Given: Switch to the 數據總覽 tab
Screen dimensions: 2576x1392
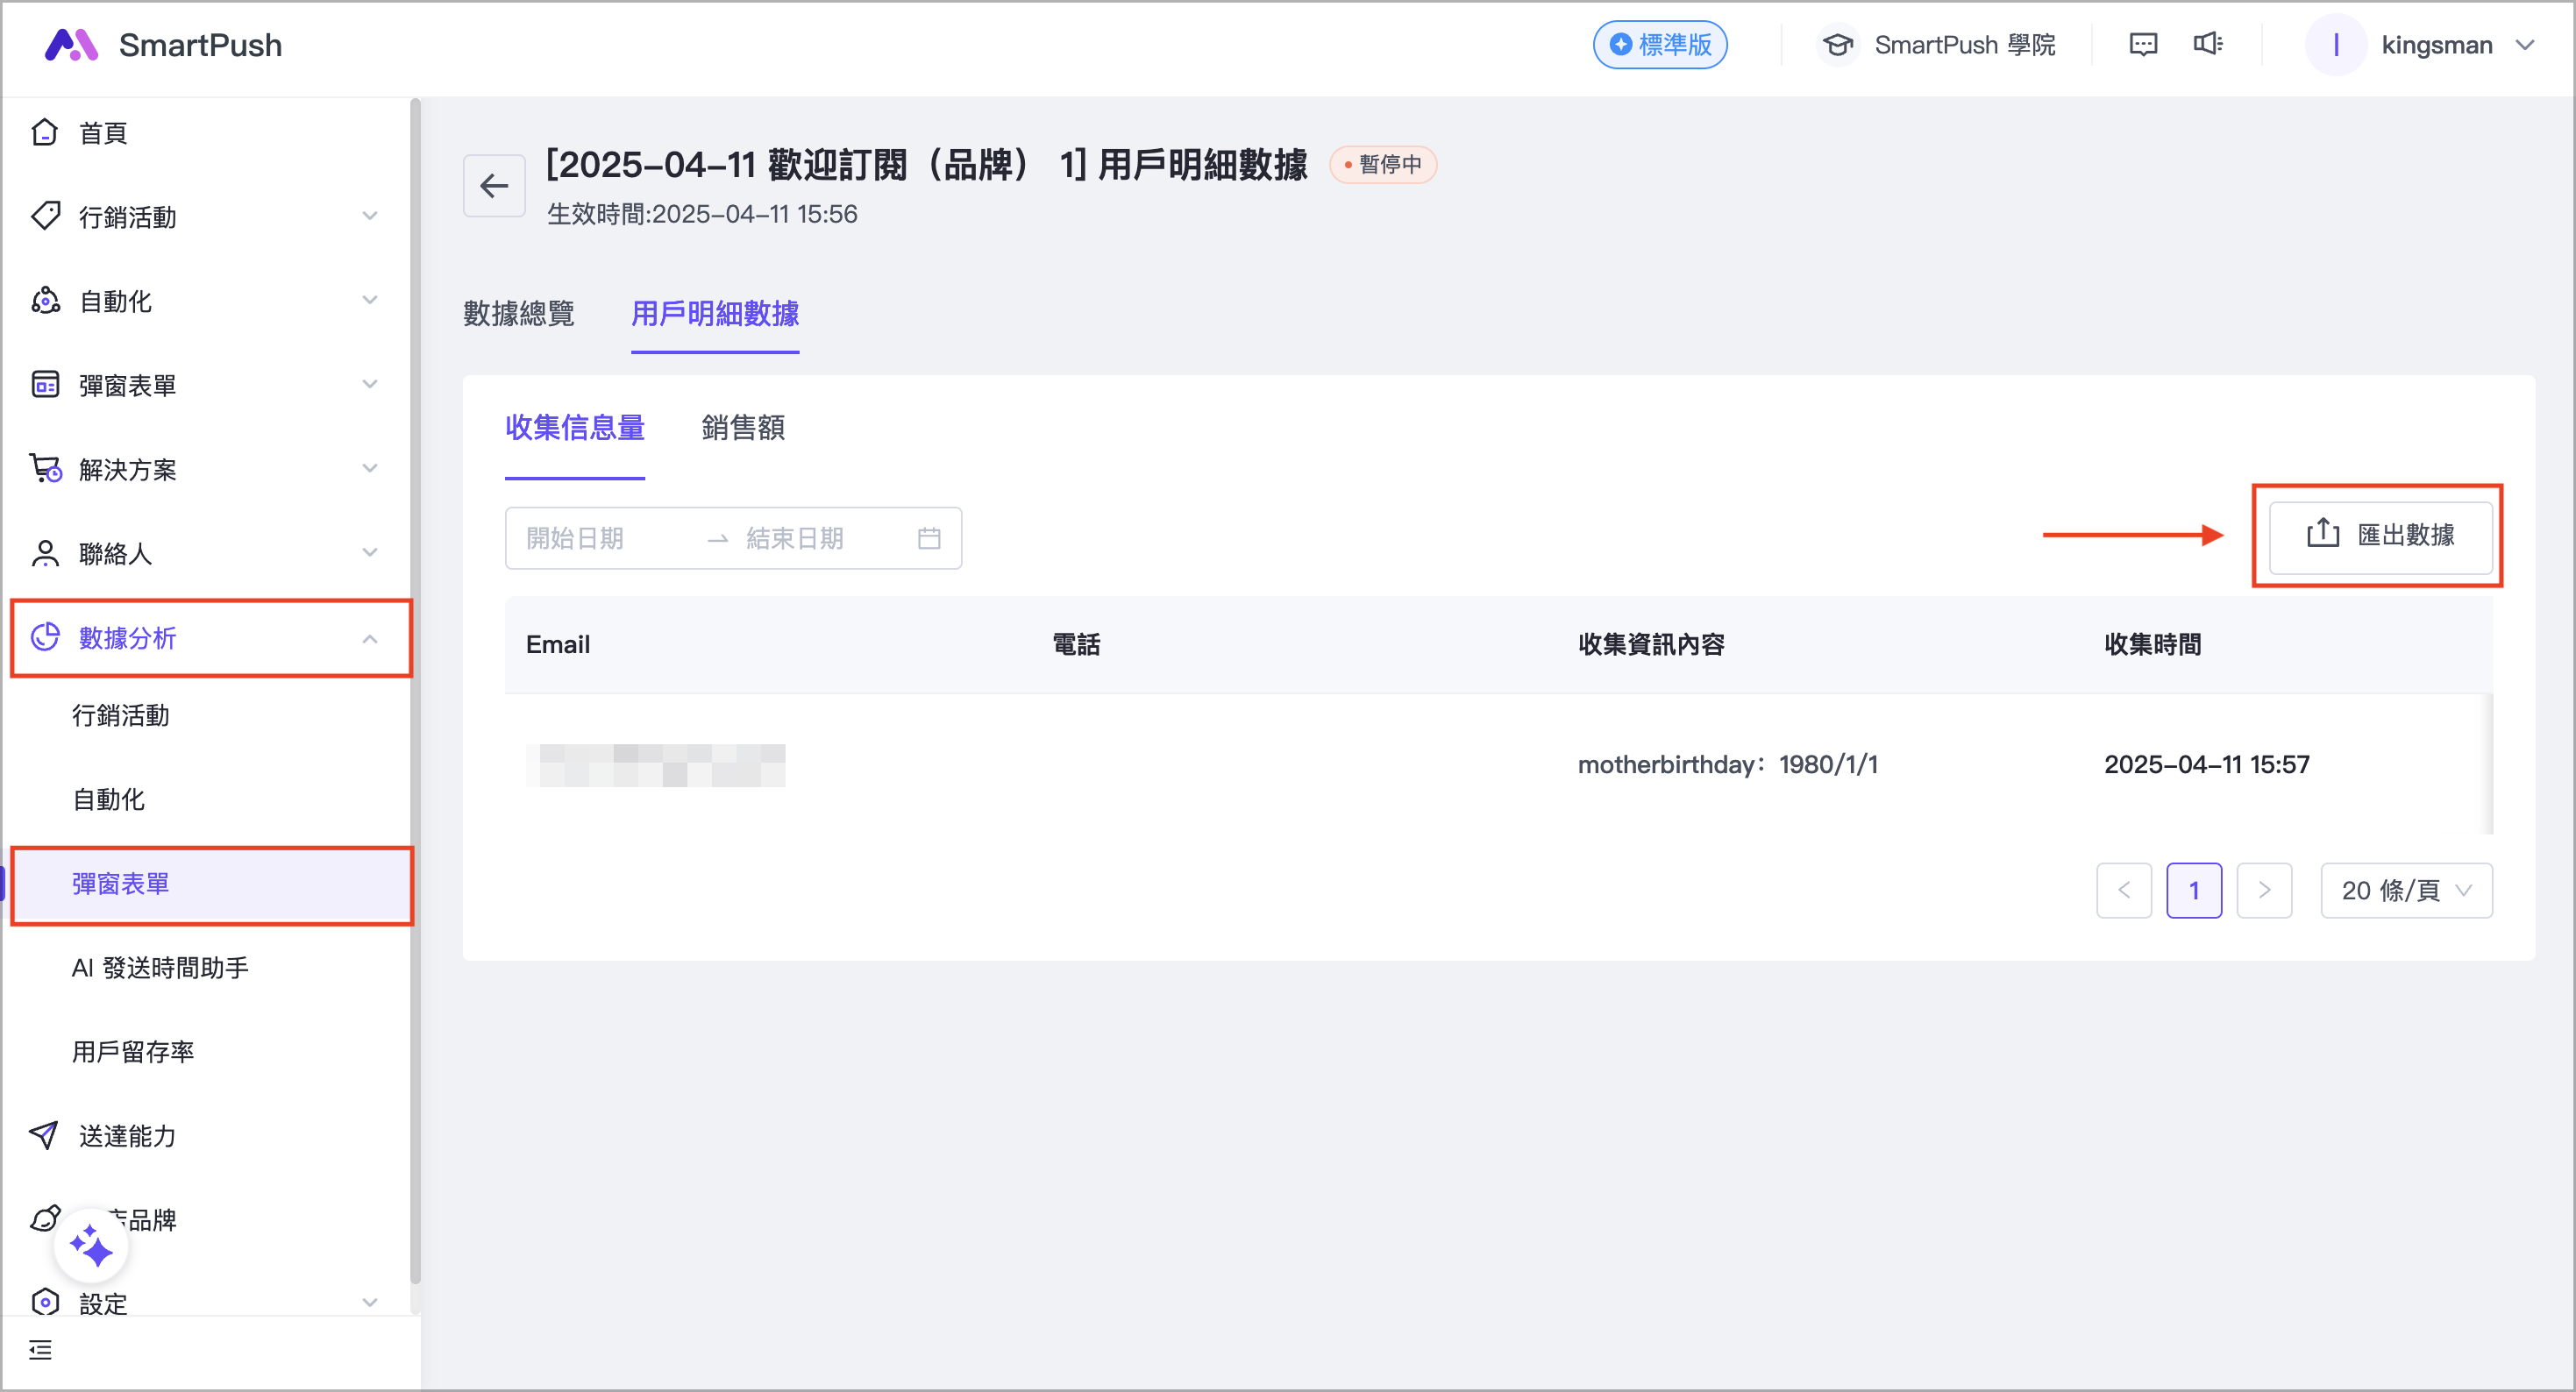Looking at the screenshot, I should [x=519, y=315].
